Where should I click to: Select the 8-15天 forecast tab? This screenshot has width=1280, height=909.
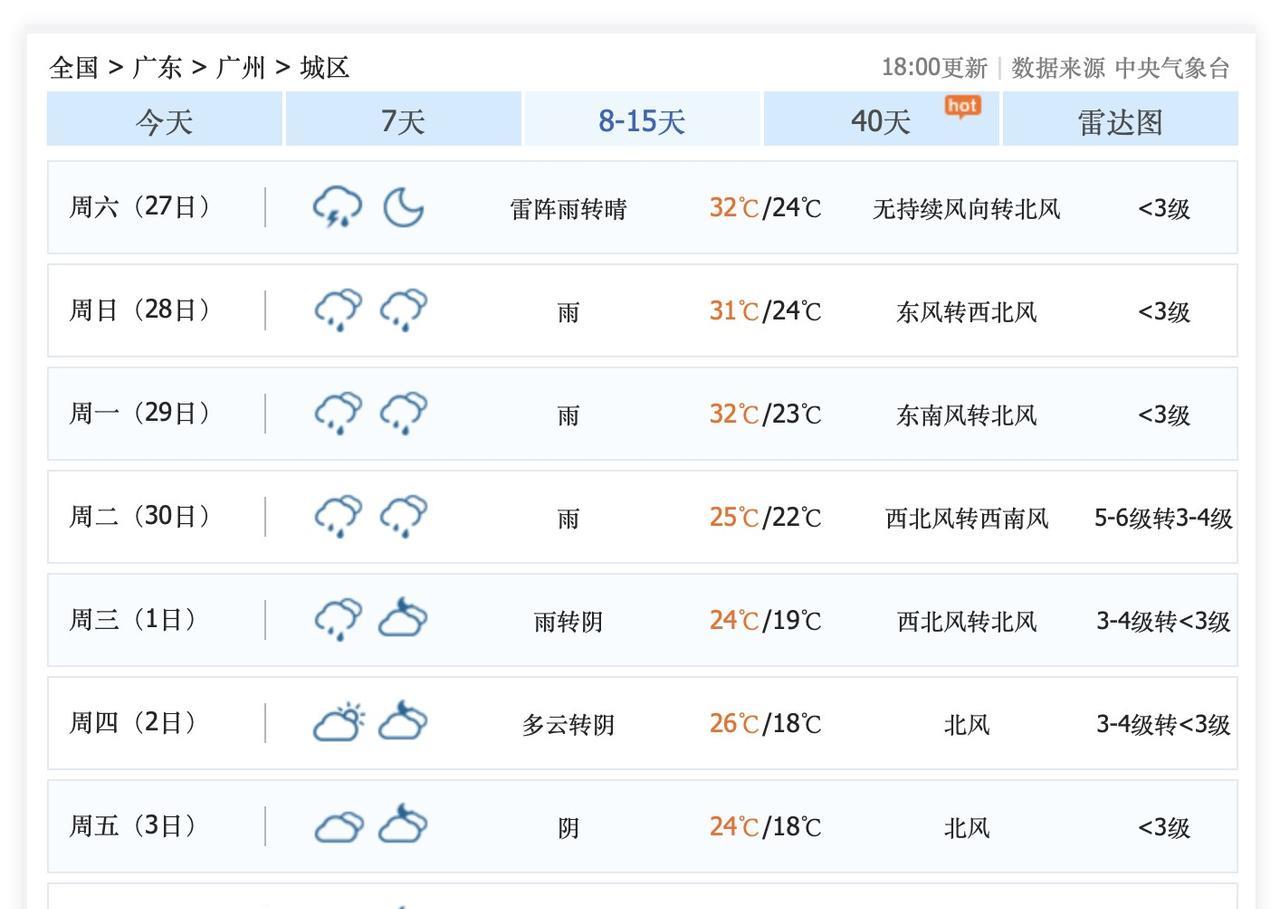(x=642, y=121)
